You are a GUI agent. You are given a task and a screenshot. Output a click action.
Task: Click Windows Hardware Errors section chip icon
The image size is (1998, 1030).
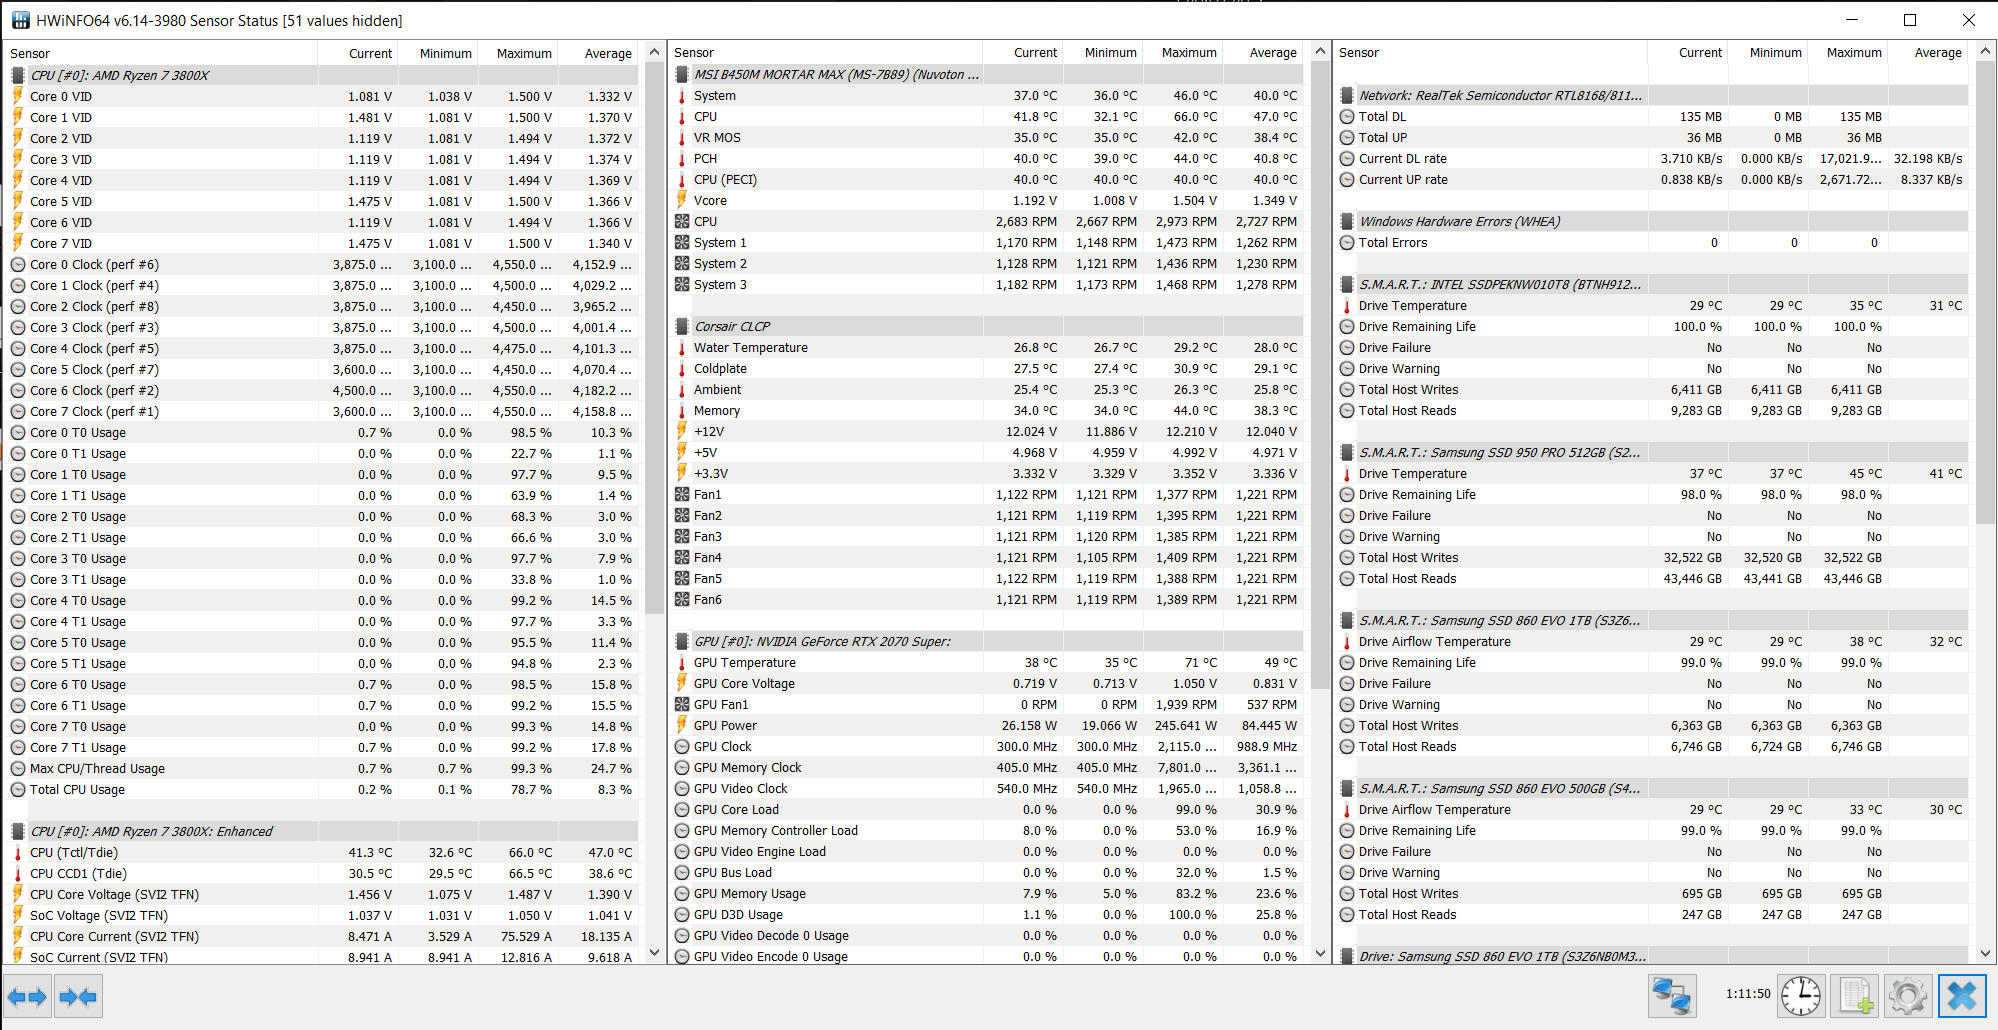(1347, 221)
